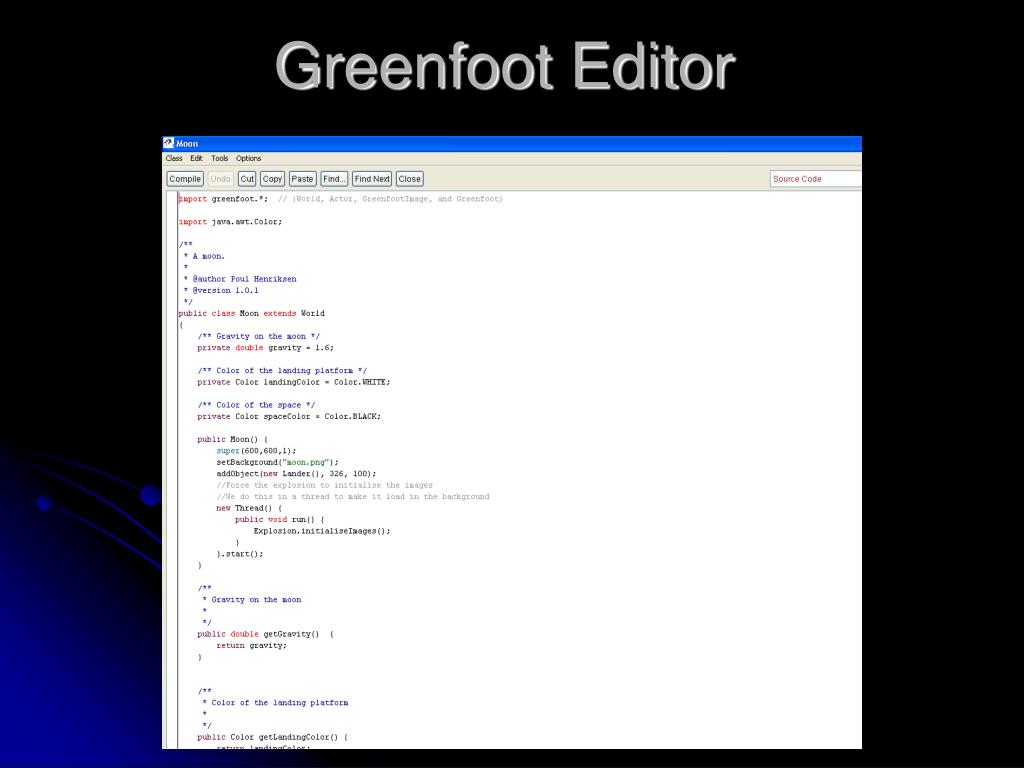Click the Paste button
This screenshot has height=768, width=1024.
point(302,179)
